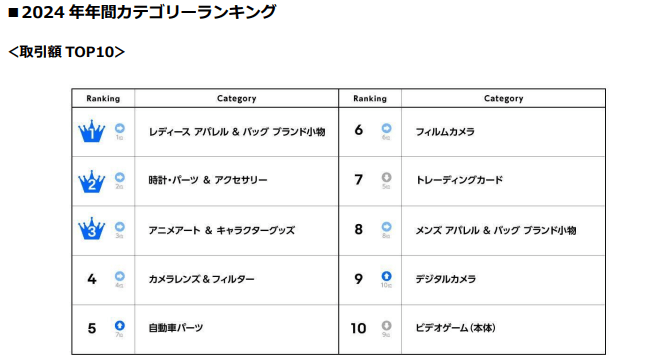Click the gray down arrow beside rank 10
The height and width of the screenshot is (362, 669).
[x=387, y=326]
